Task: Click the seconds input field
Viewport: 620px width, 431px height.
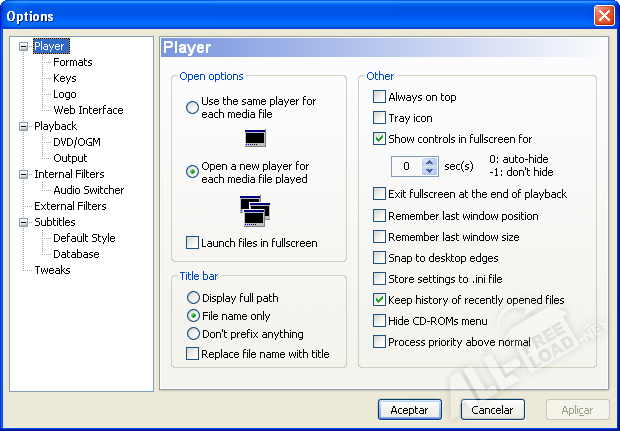Action: pos(406,167)
